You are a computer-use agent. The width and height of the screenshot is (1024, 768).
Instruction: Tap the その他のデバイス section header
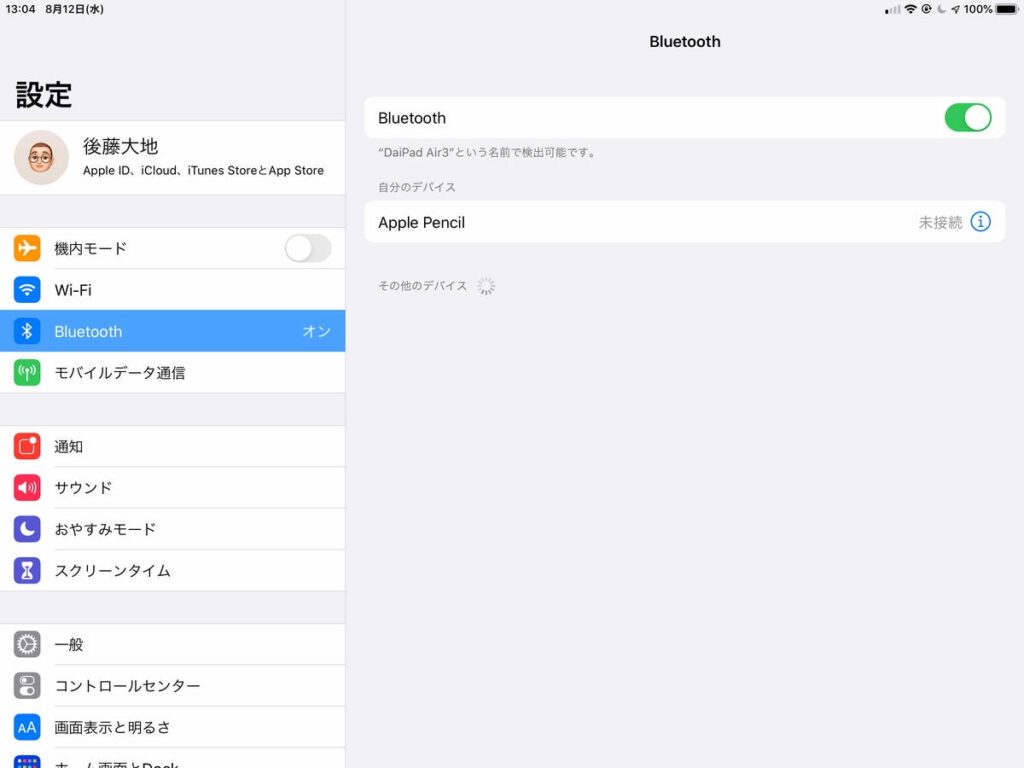coord(423,286)
